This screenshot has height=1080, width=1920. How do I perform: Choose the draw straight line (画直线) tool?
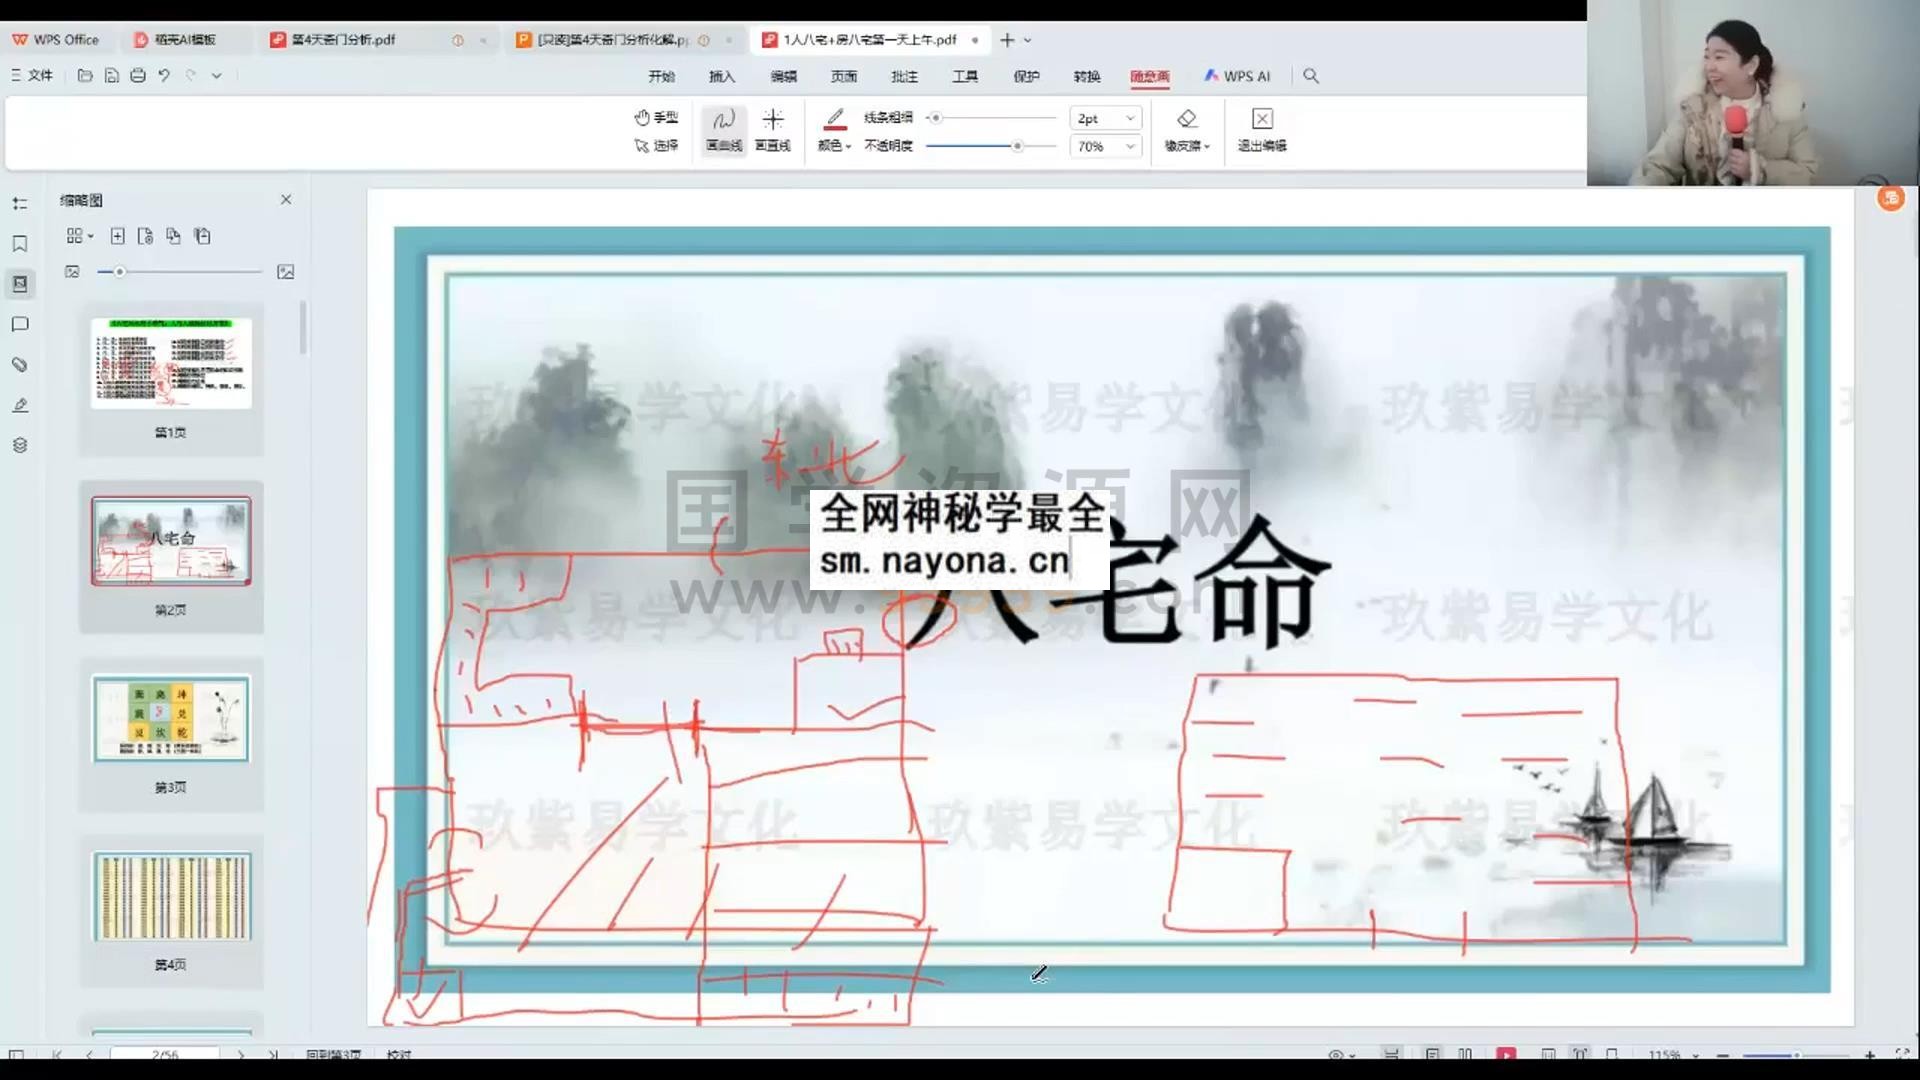click(x=773, y=131)
